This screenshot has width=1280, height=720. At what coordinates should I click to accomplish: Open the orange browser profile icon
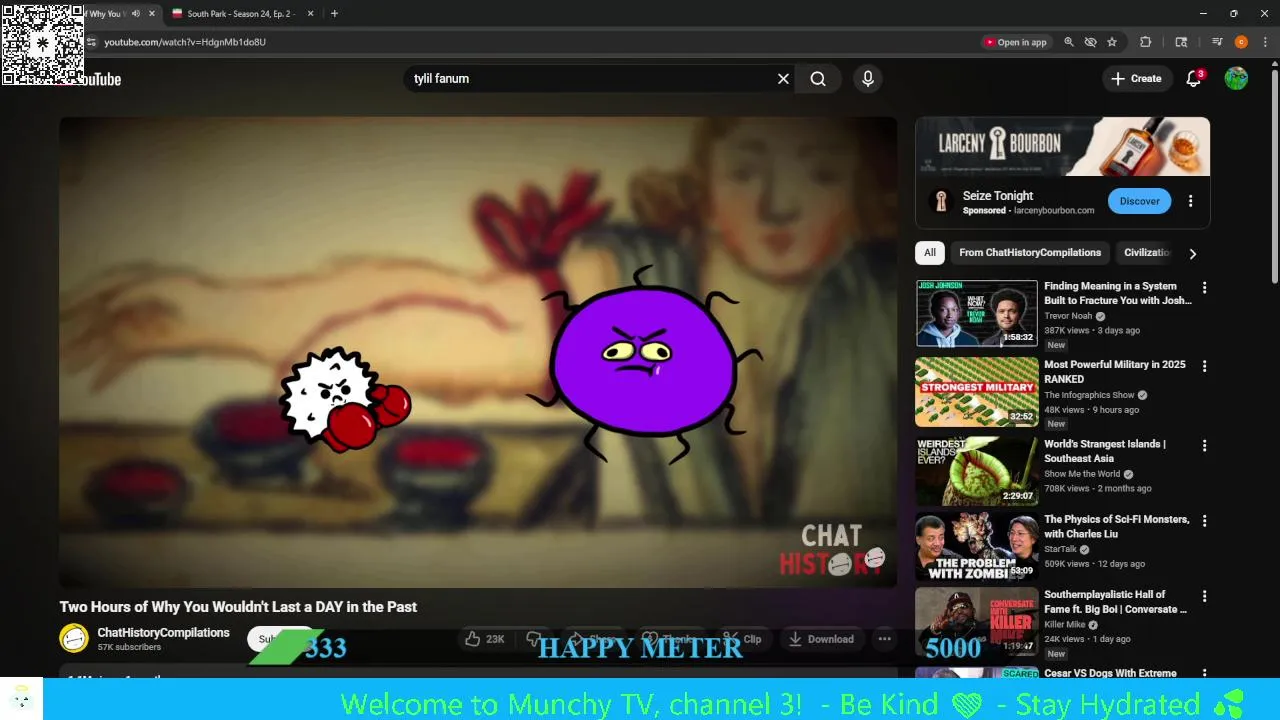point(1241,42)
